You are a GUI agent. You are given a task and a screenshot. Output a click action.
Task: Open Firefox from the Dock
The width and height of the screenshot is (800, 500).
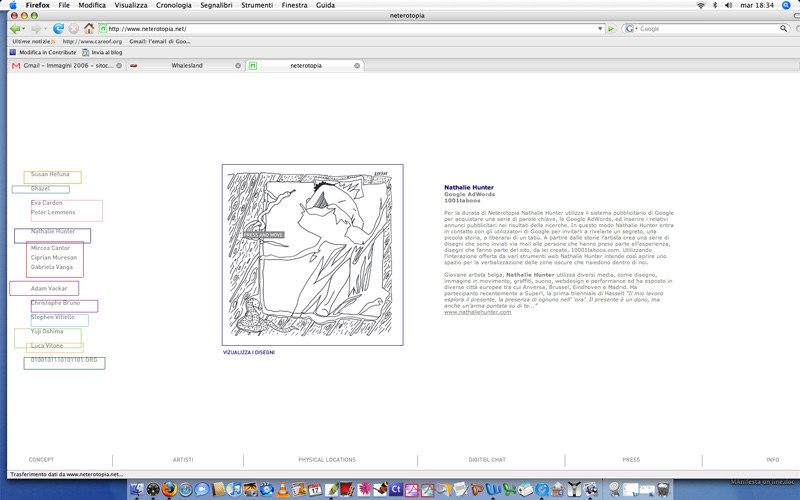pyautogui.click(x=169, y=490)
